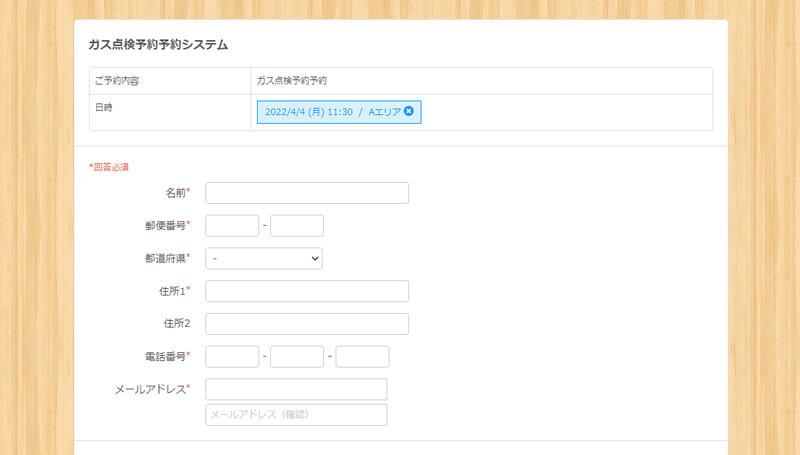800x455 pixels.
Task: Click the 名前 field label
Action: (x=177, y=192)
